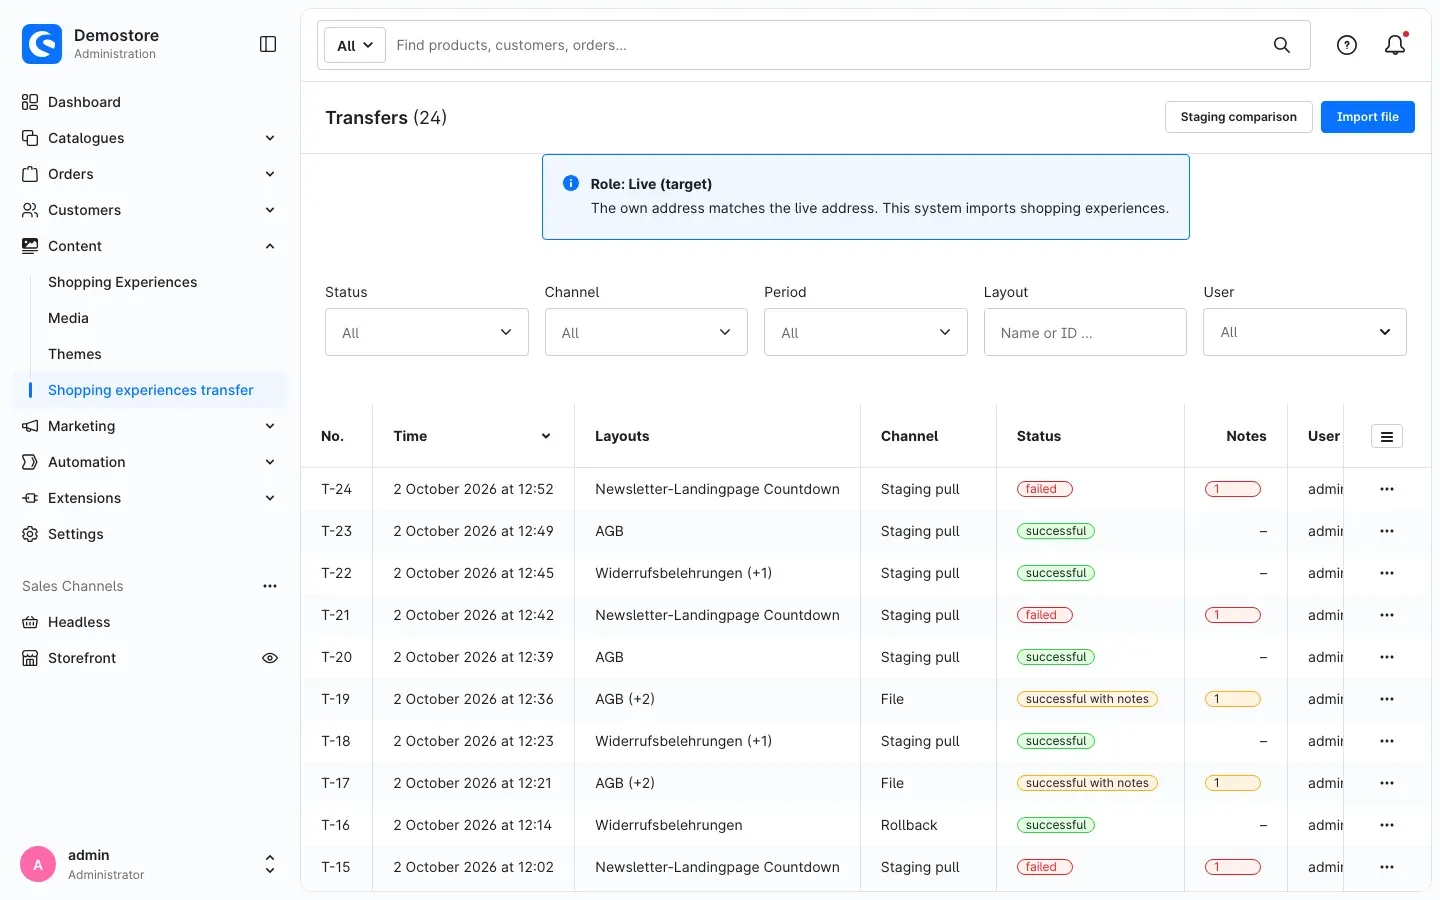Click the Import file button
Screen dimensions: 1440x900
(x=1368, y=117)
